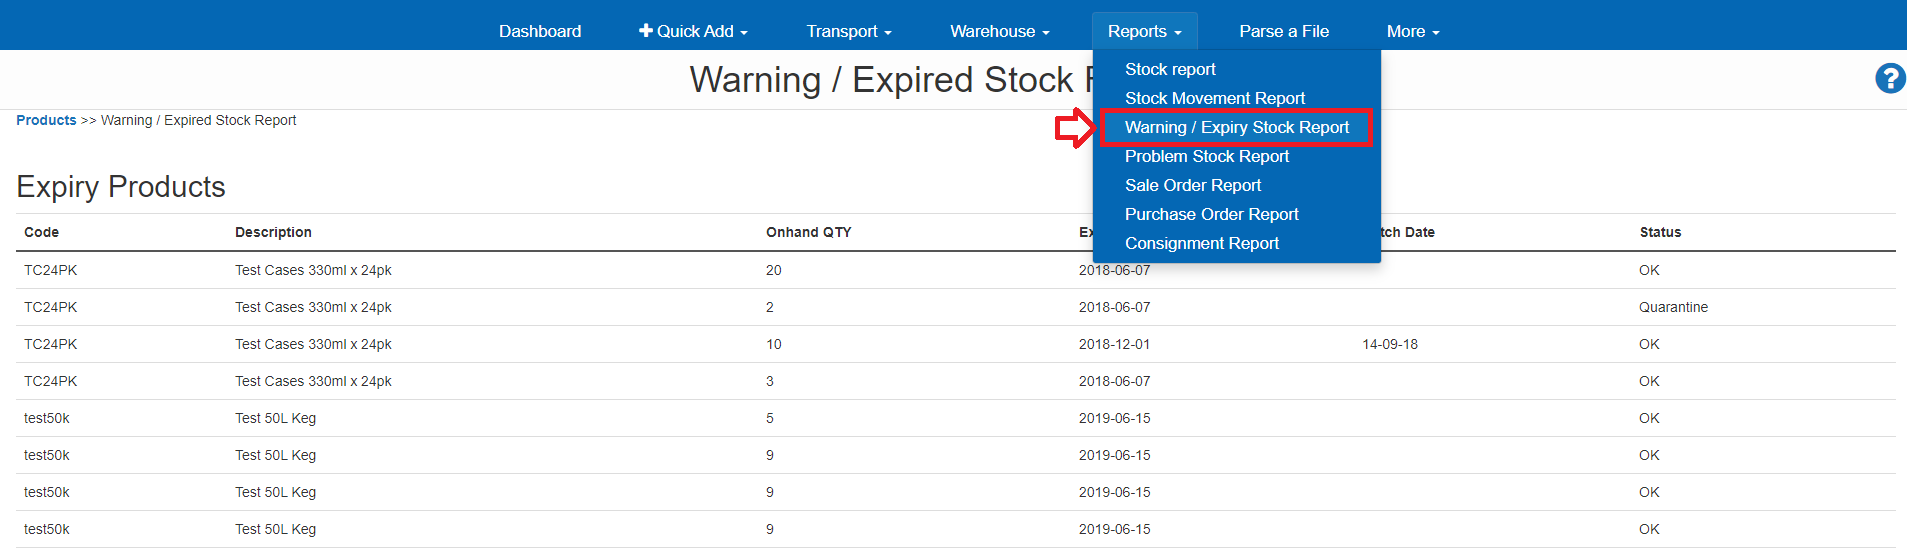
Task: Click the Products breadcrumb link
Action: click(x=46, y=120)
